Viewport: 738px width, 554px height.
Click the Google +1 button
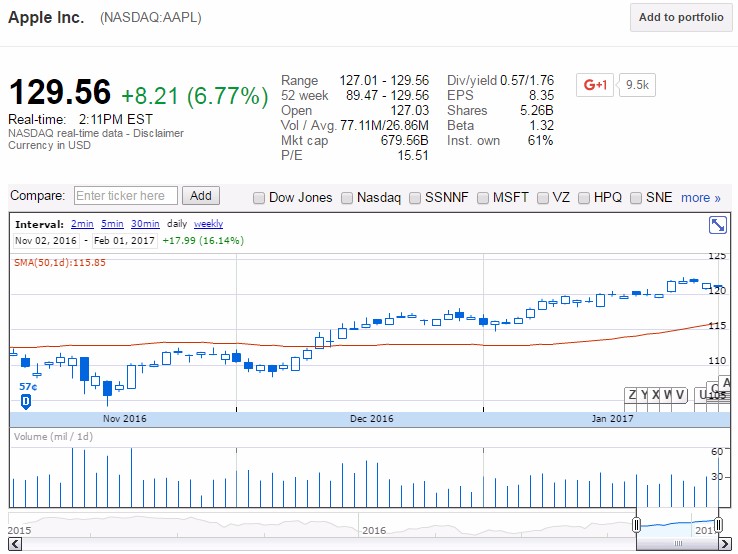595,85
